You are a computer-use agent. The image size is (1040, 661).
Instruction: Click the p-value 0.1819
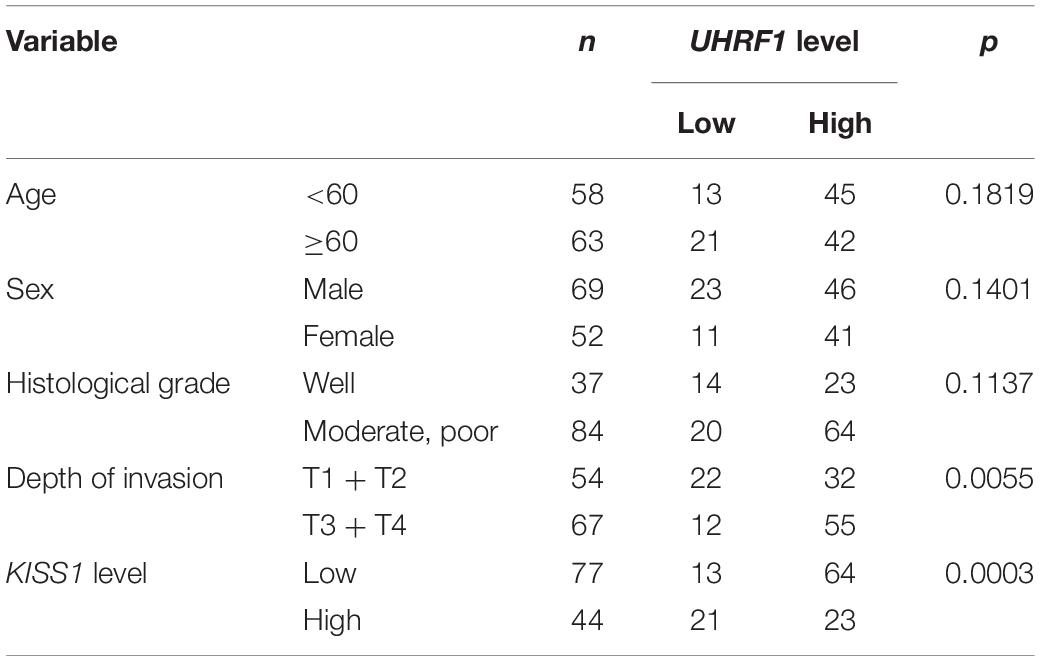point(988,195)
